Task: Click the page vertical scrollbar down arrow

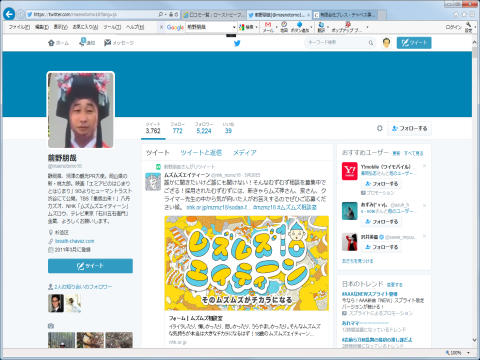Action: [x=475, y=340]
